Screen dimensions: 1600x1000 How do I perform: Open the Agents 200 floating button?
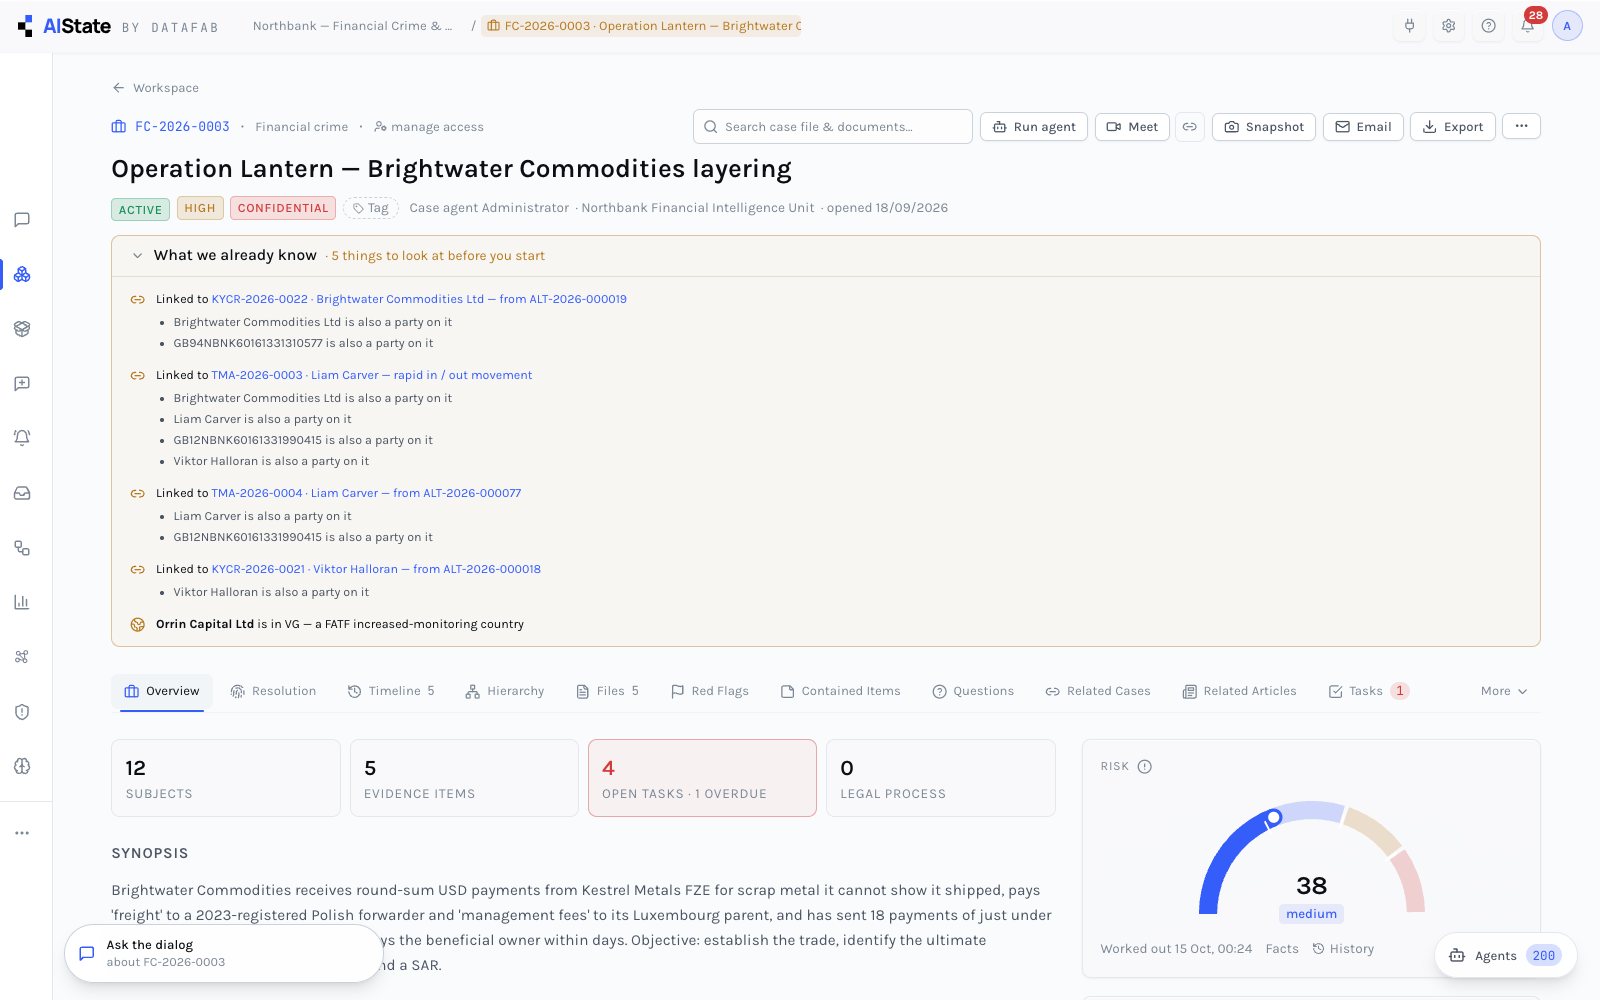(x=1506, y=955)
